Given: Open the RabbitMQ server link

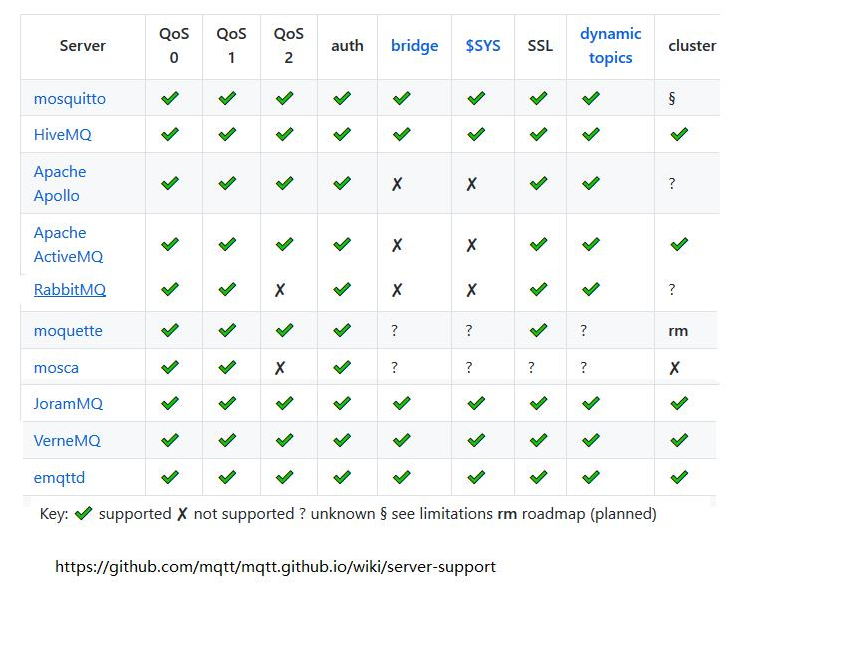Looking at the screenshot, I should pos(69,289).
